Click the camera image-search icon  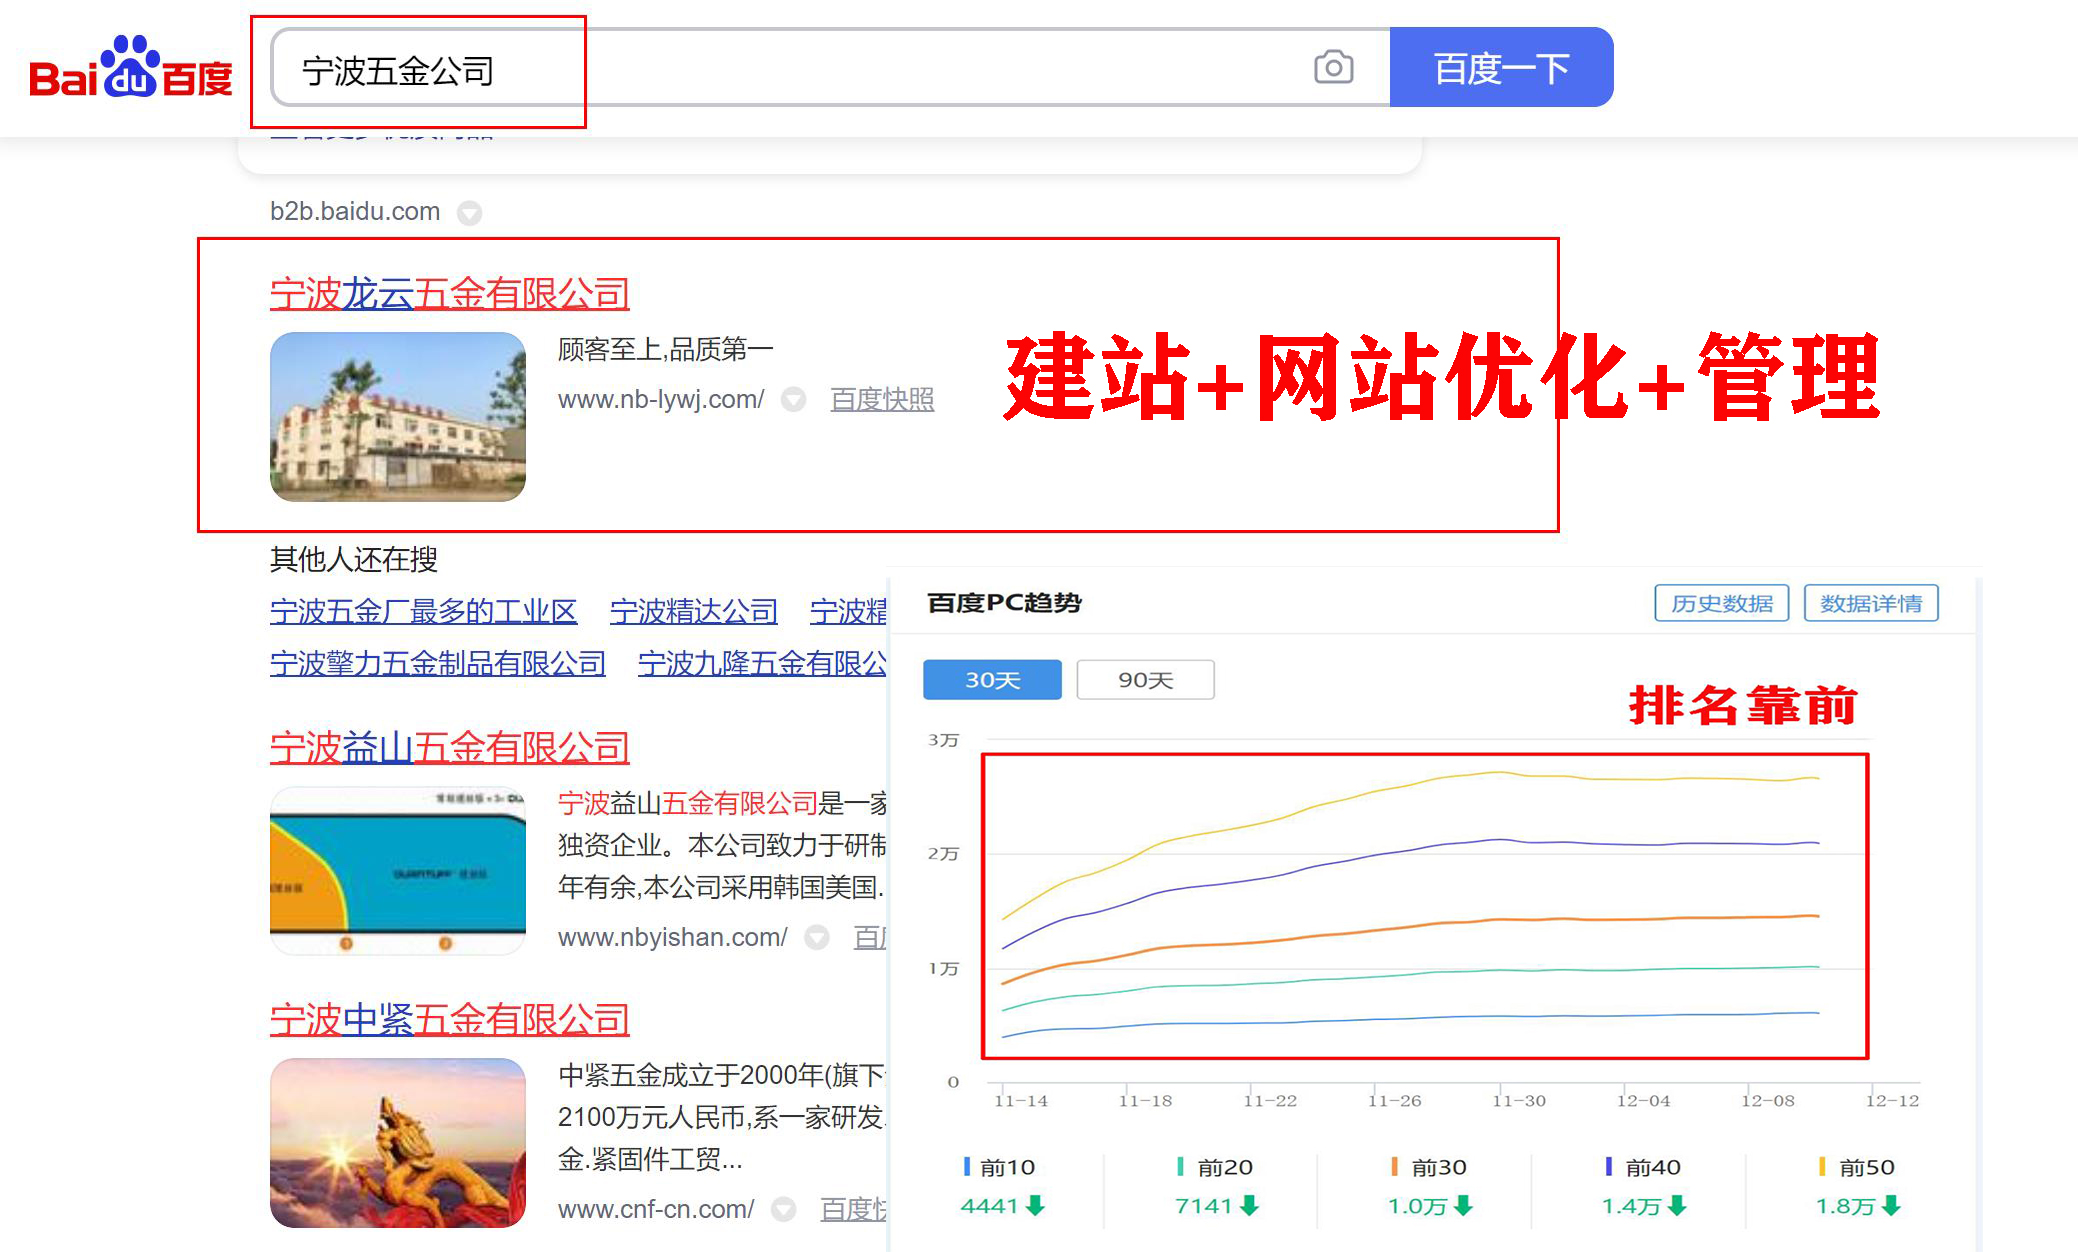tap(1333, 68)
